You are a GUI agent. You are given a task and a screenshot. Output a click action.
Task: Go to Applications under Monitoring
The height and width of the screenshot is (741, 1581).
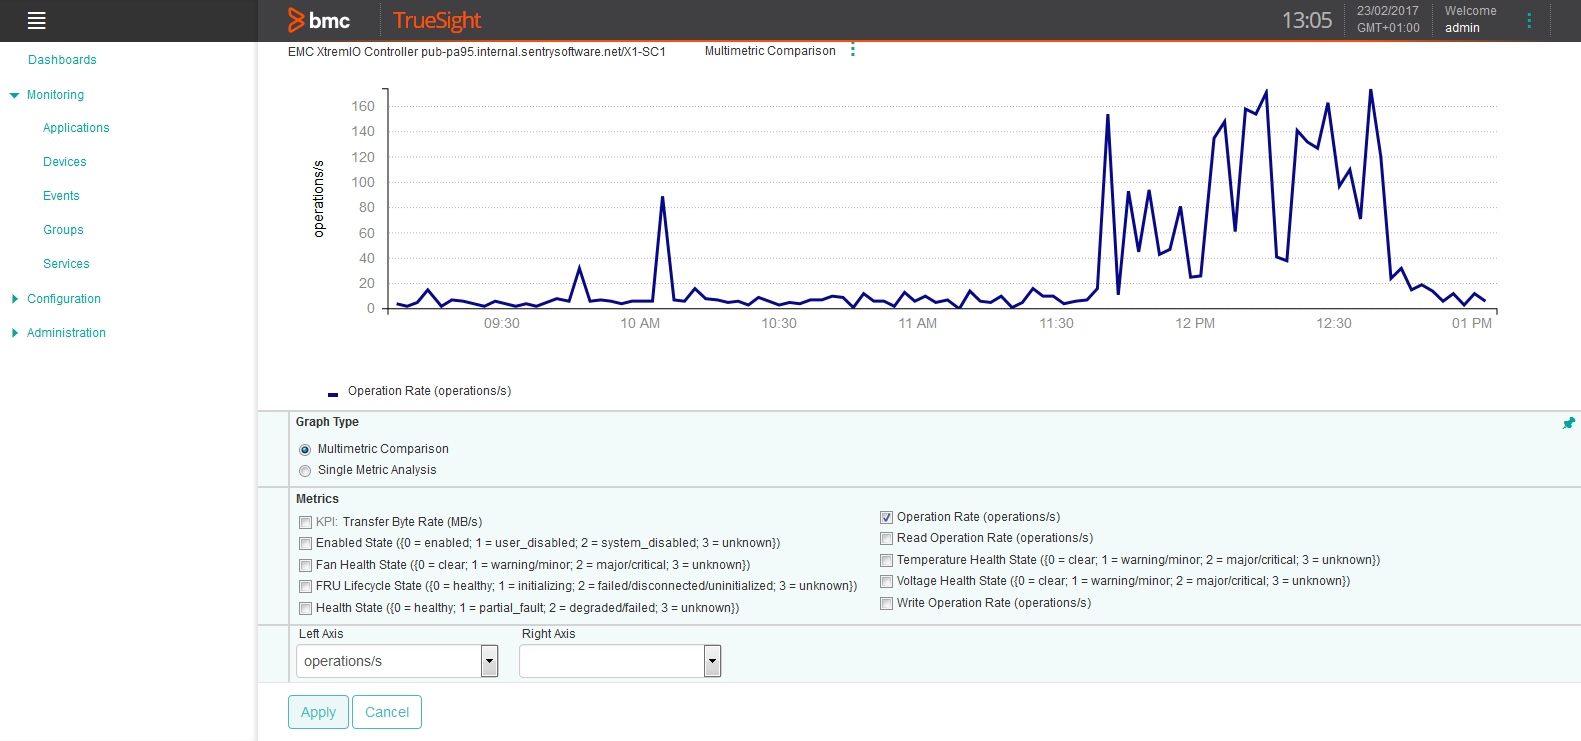click(x=76, y=128)
